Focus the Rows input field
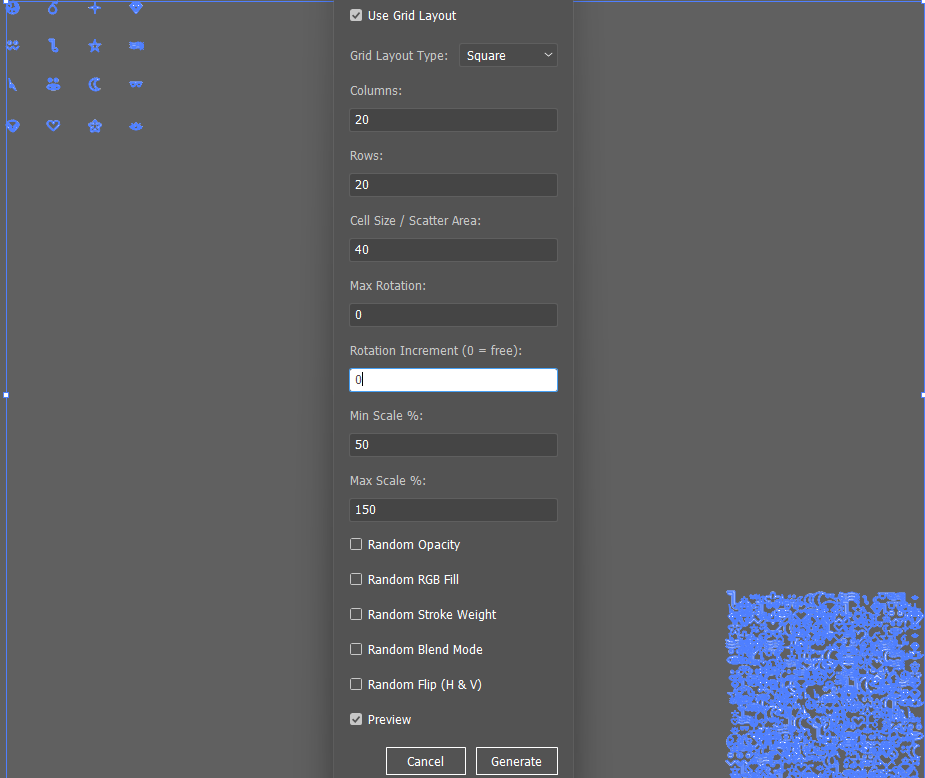Viewport: 925px width, 778px height. 453,185
